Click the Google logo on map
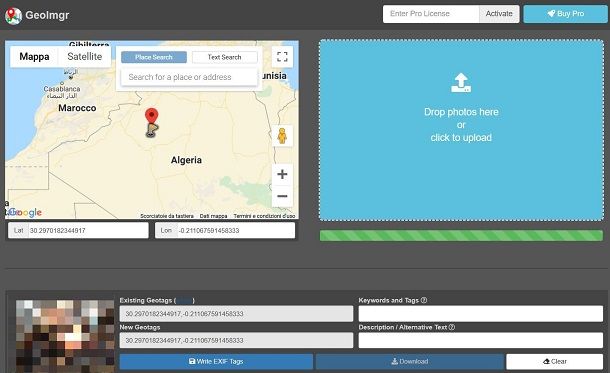This screenshot has height=373, width=610. [x=24, y=212]
